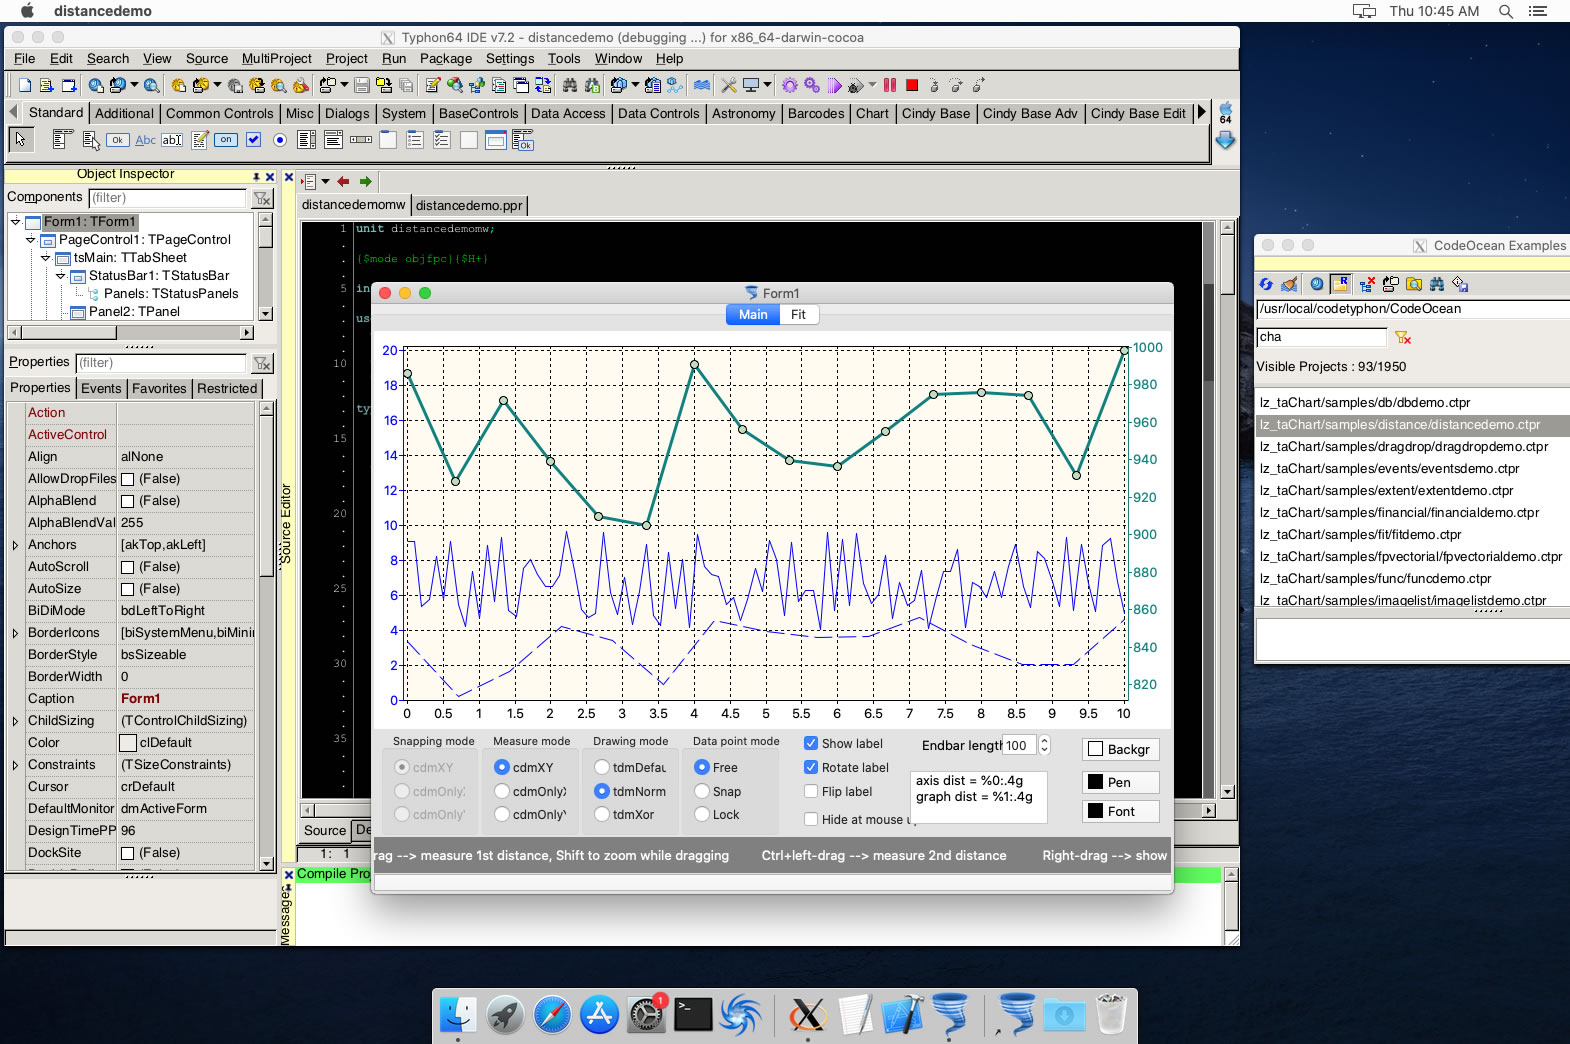Open the distancedemo.ppr editor tab
Image resolution: width=1570 pixels, height=1044 pixels.
click(x=469, y=205)
